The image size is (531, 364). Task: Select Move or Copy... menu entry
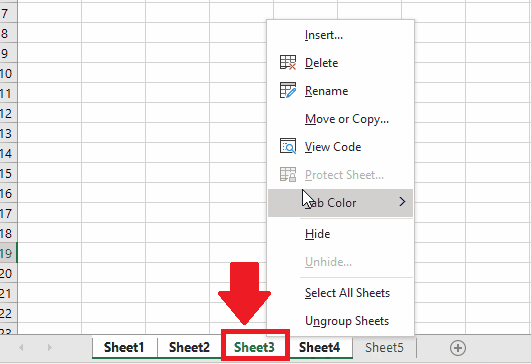click(340, 119)
